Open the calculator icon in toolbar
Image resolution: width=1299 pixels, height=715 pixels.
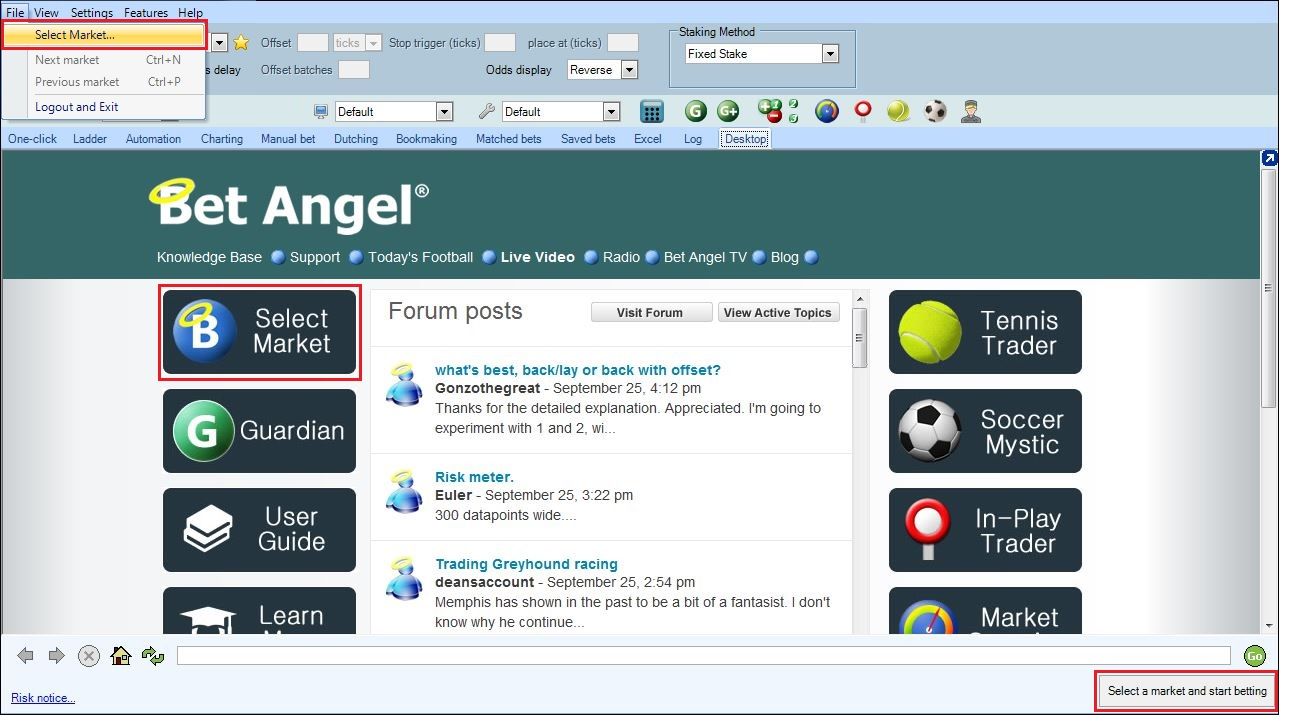coord(652,112)
